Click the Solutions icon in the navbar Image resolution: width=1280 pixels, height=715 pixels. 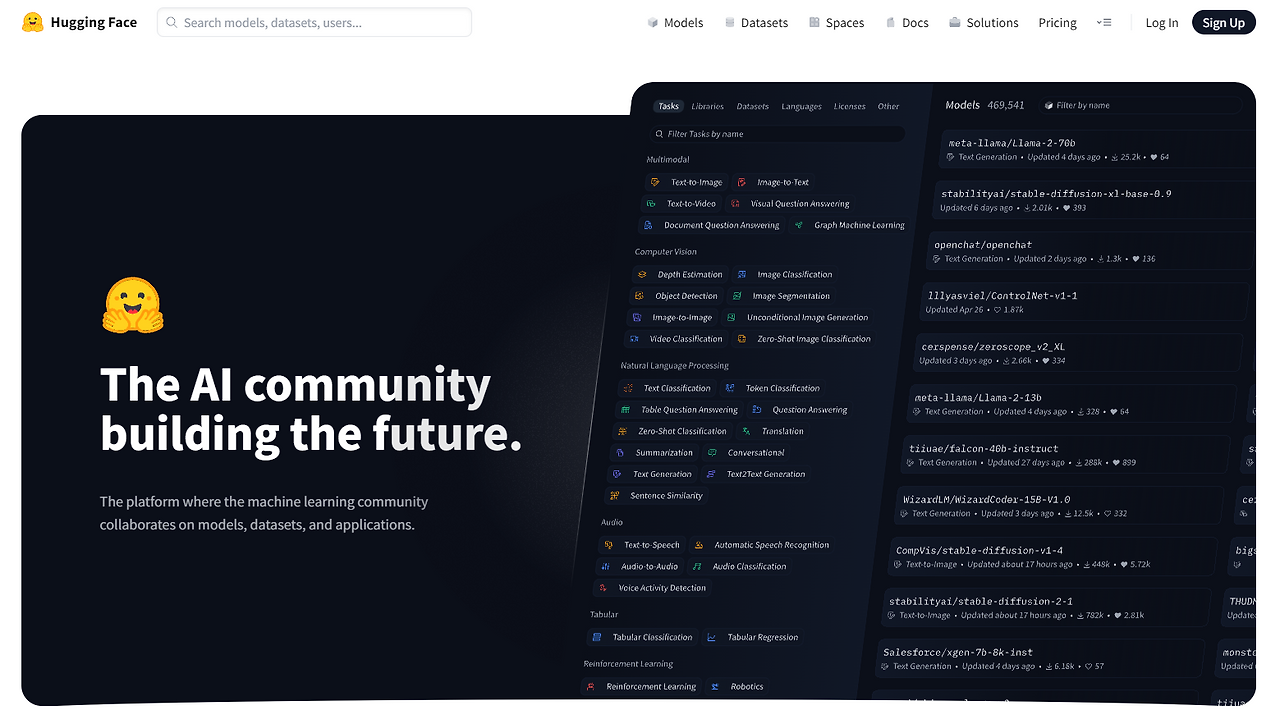pos(955,22)
